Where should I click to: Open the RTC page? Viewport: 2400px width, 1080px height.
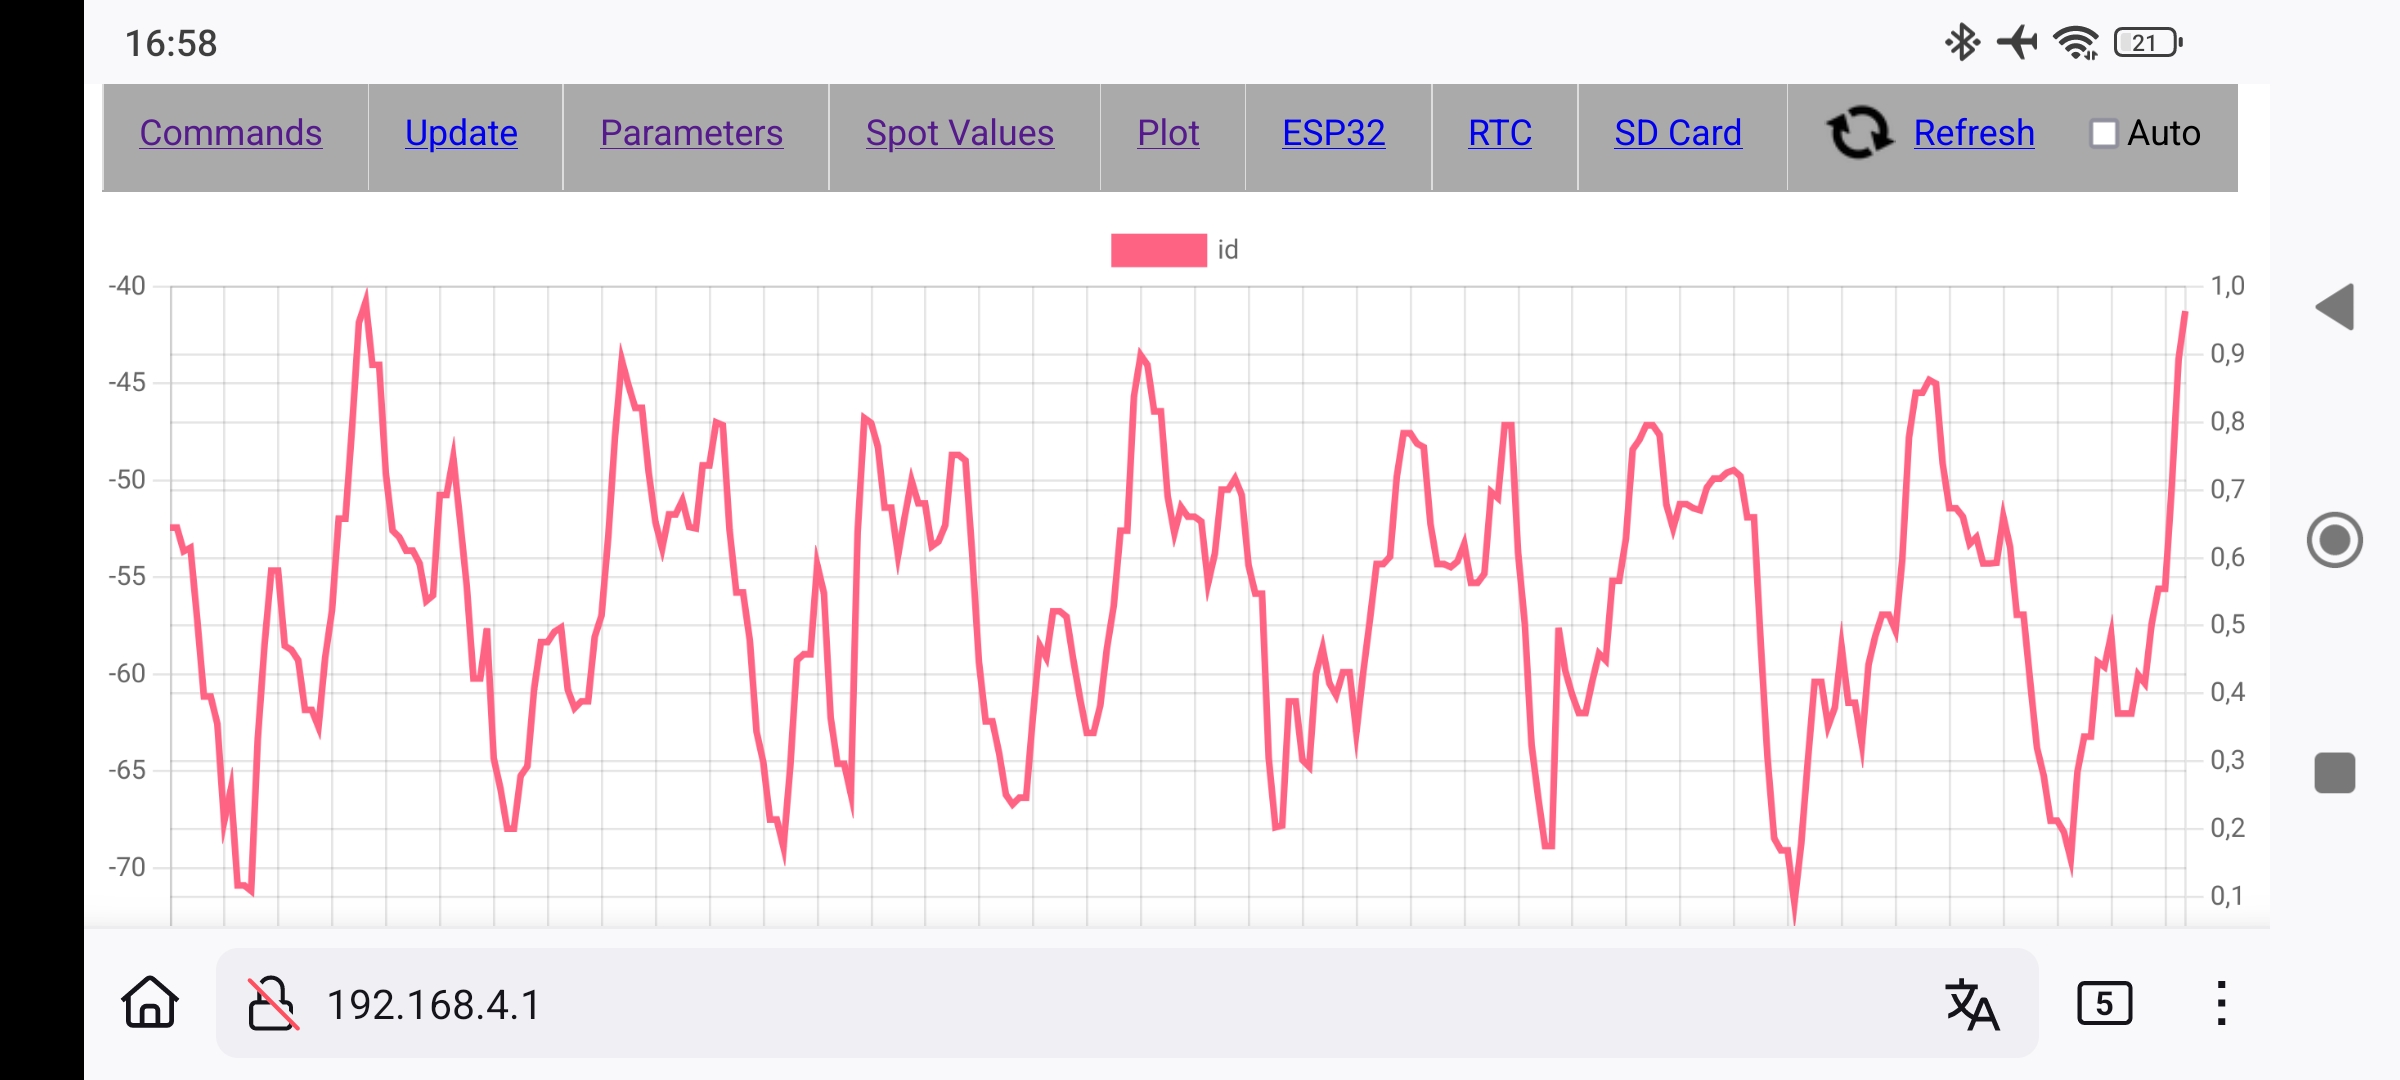point(1499,133)
